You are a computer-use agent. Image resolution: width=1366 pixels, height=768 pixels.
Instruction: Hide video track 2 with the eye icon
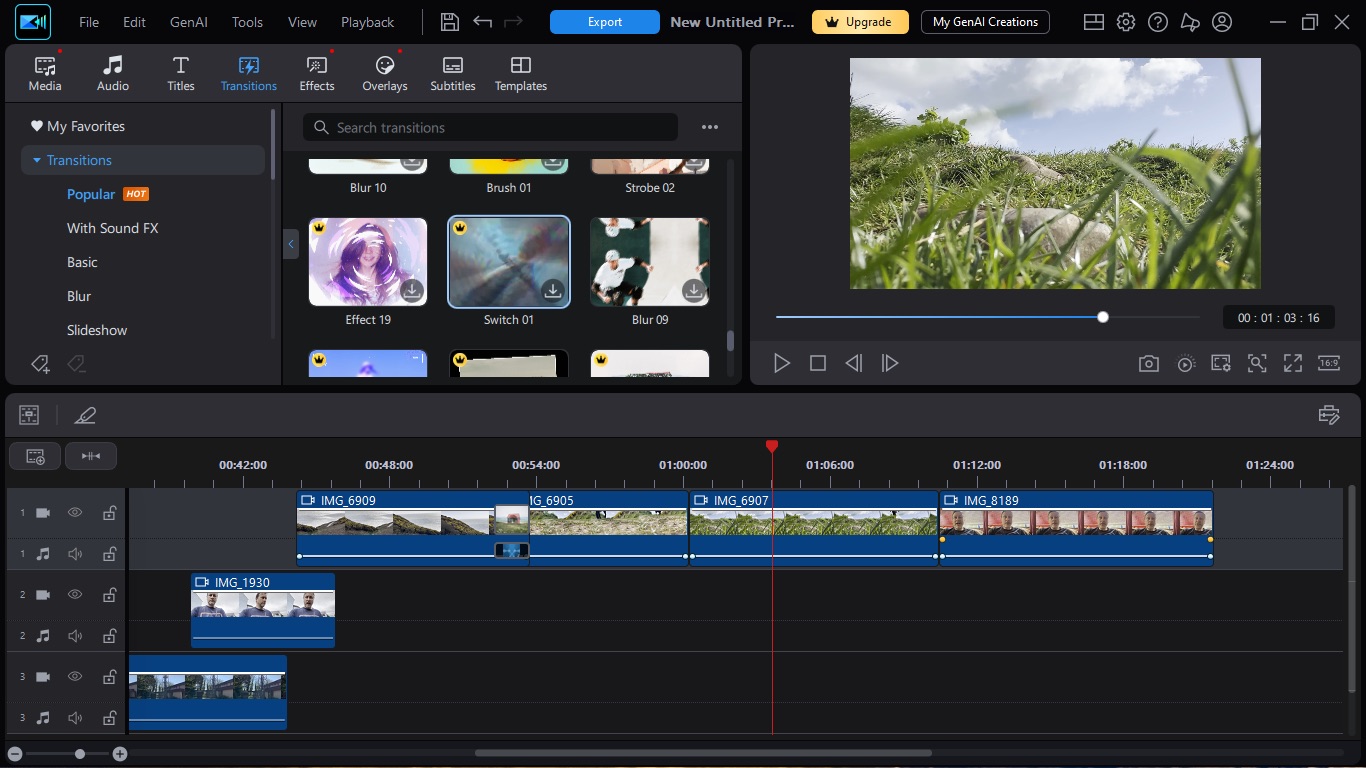coord(75,595)
